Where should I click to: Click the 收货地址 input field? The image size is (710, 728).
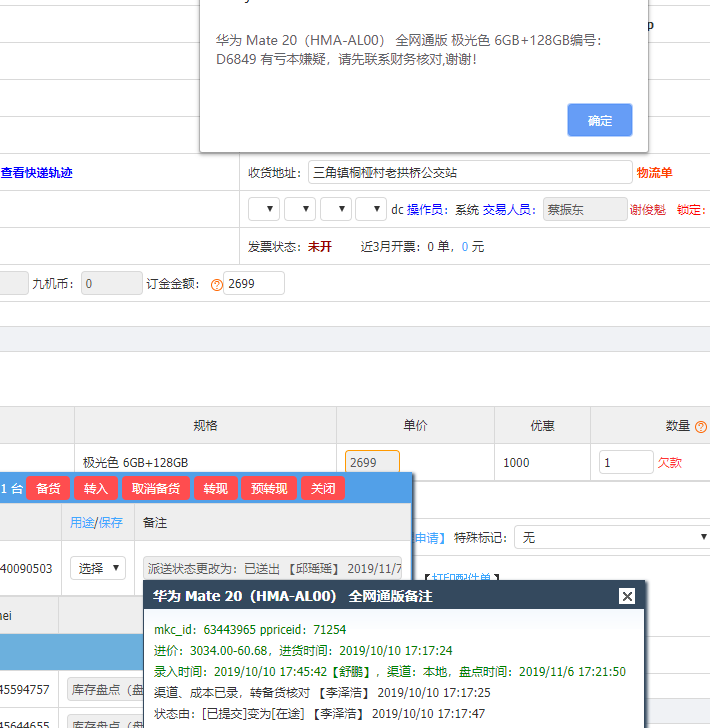[x=470, y=172]
